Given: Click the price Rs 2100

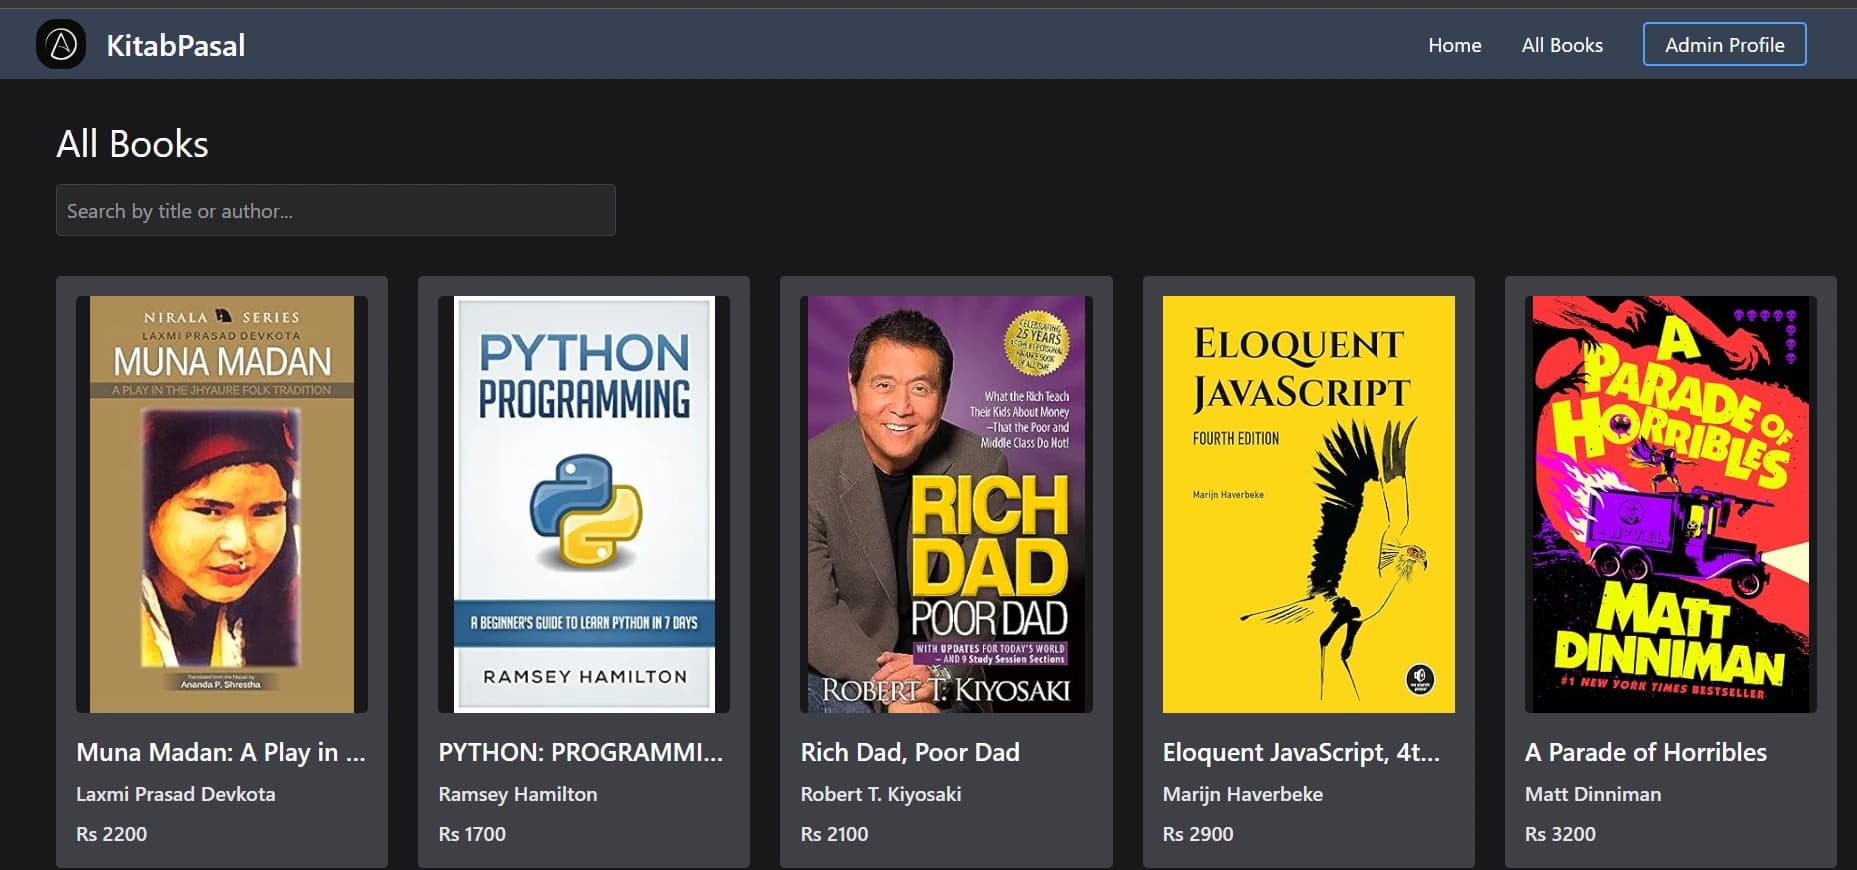Looking at the screenshot, I should [834, 834].
